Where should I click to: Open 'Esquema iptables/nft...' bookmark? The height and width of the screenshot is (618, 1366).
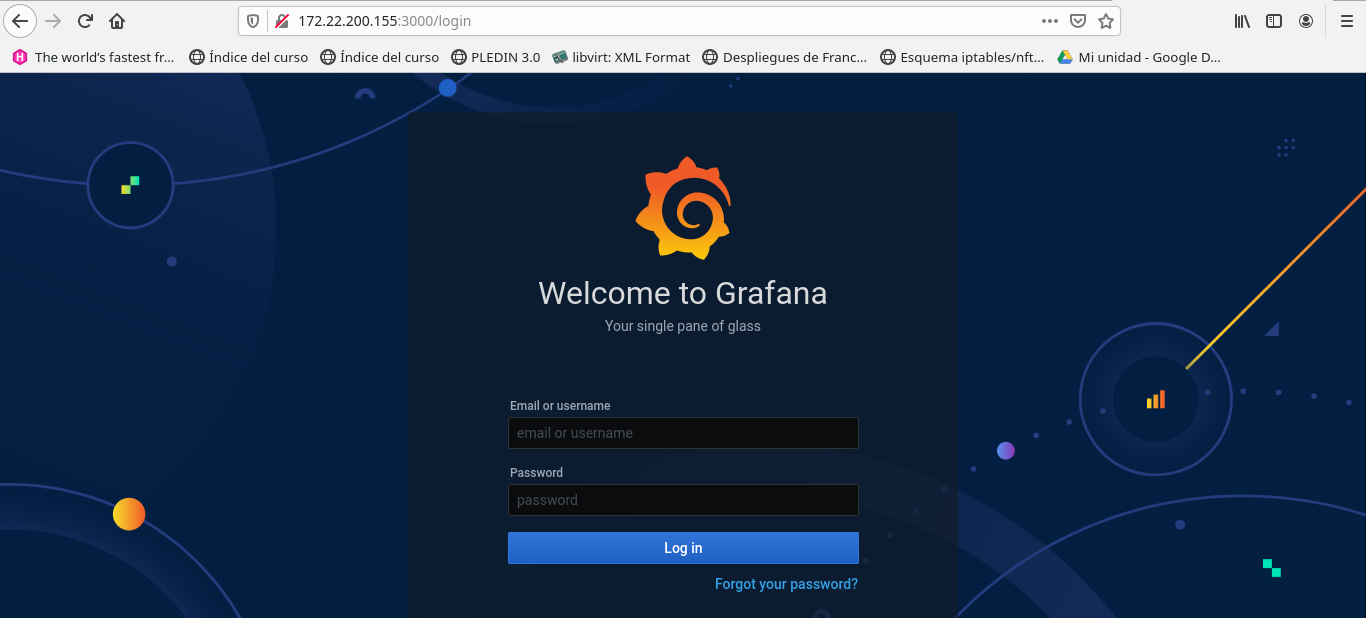click(963, 57)
